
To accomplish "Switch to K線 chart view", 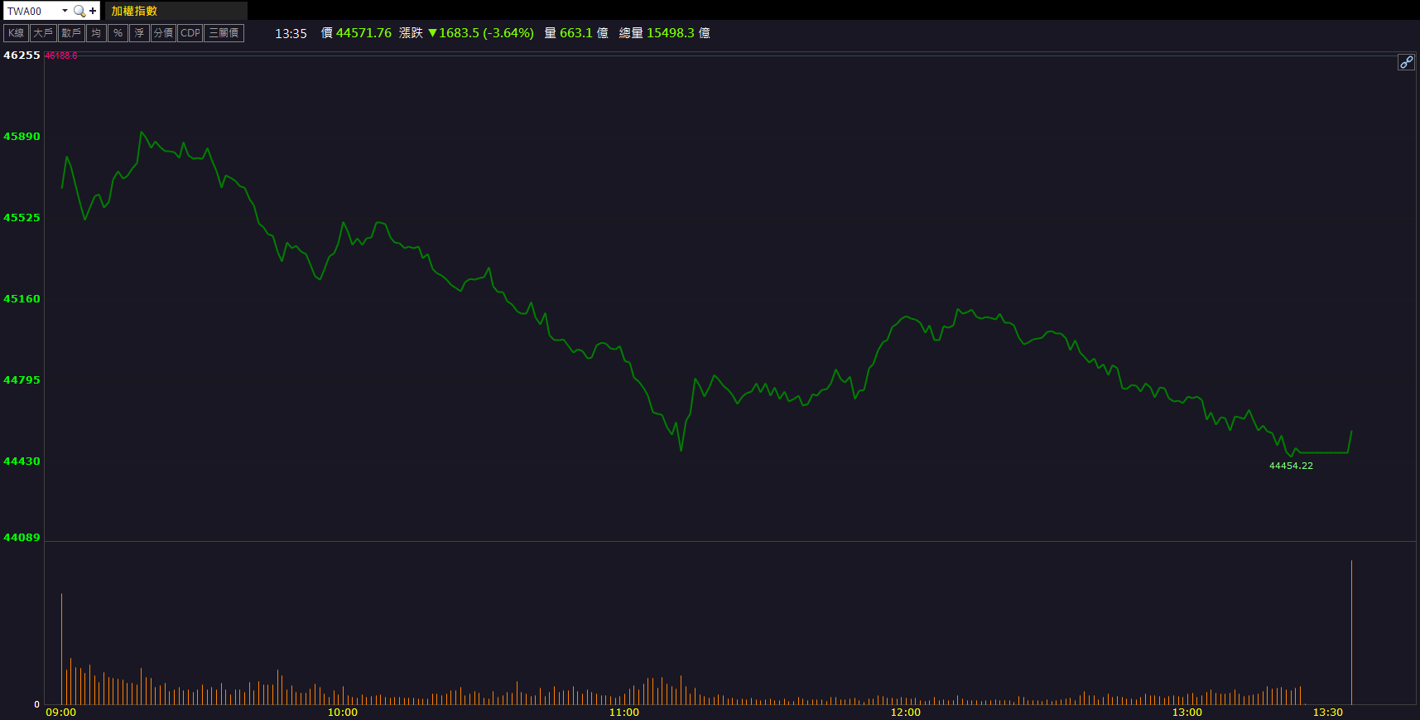I will (16, 33).
